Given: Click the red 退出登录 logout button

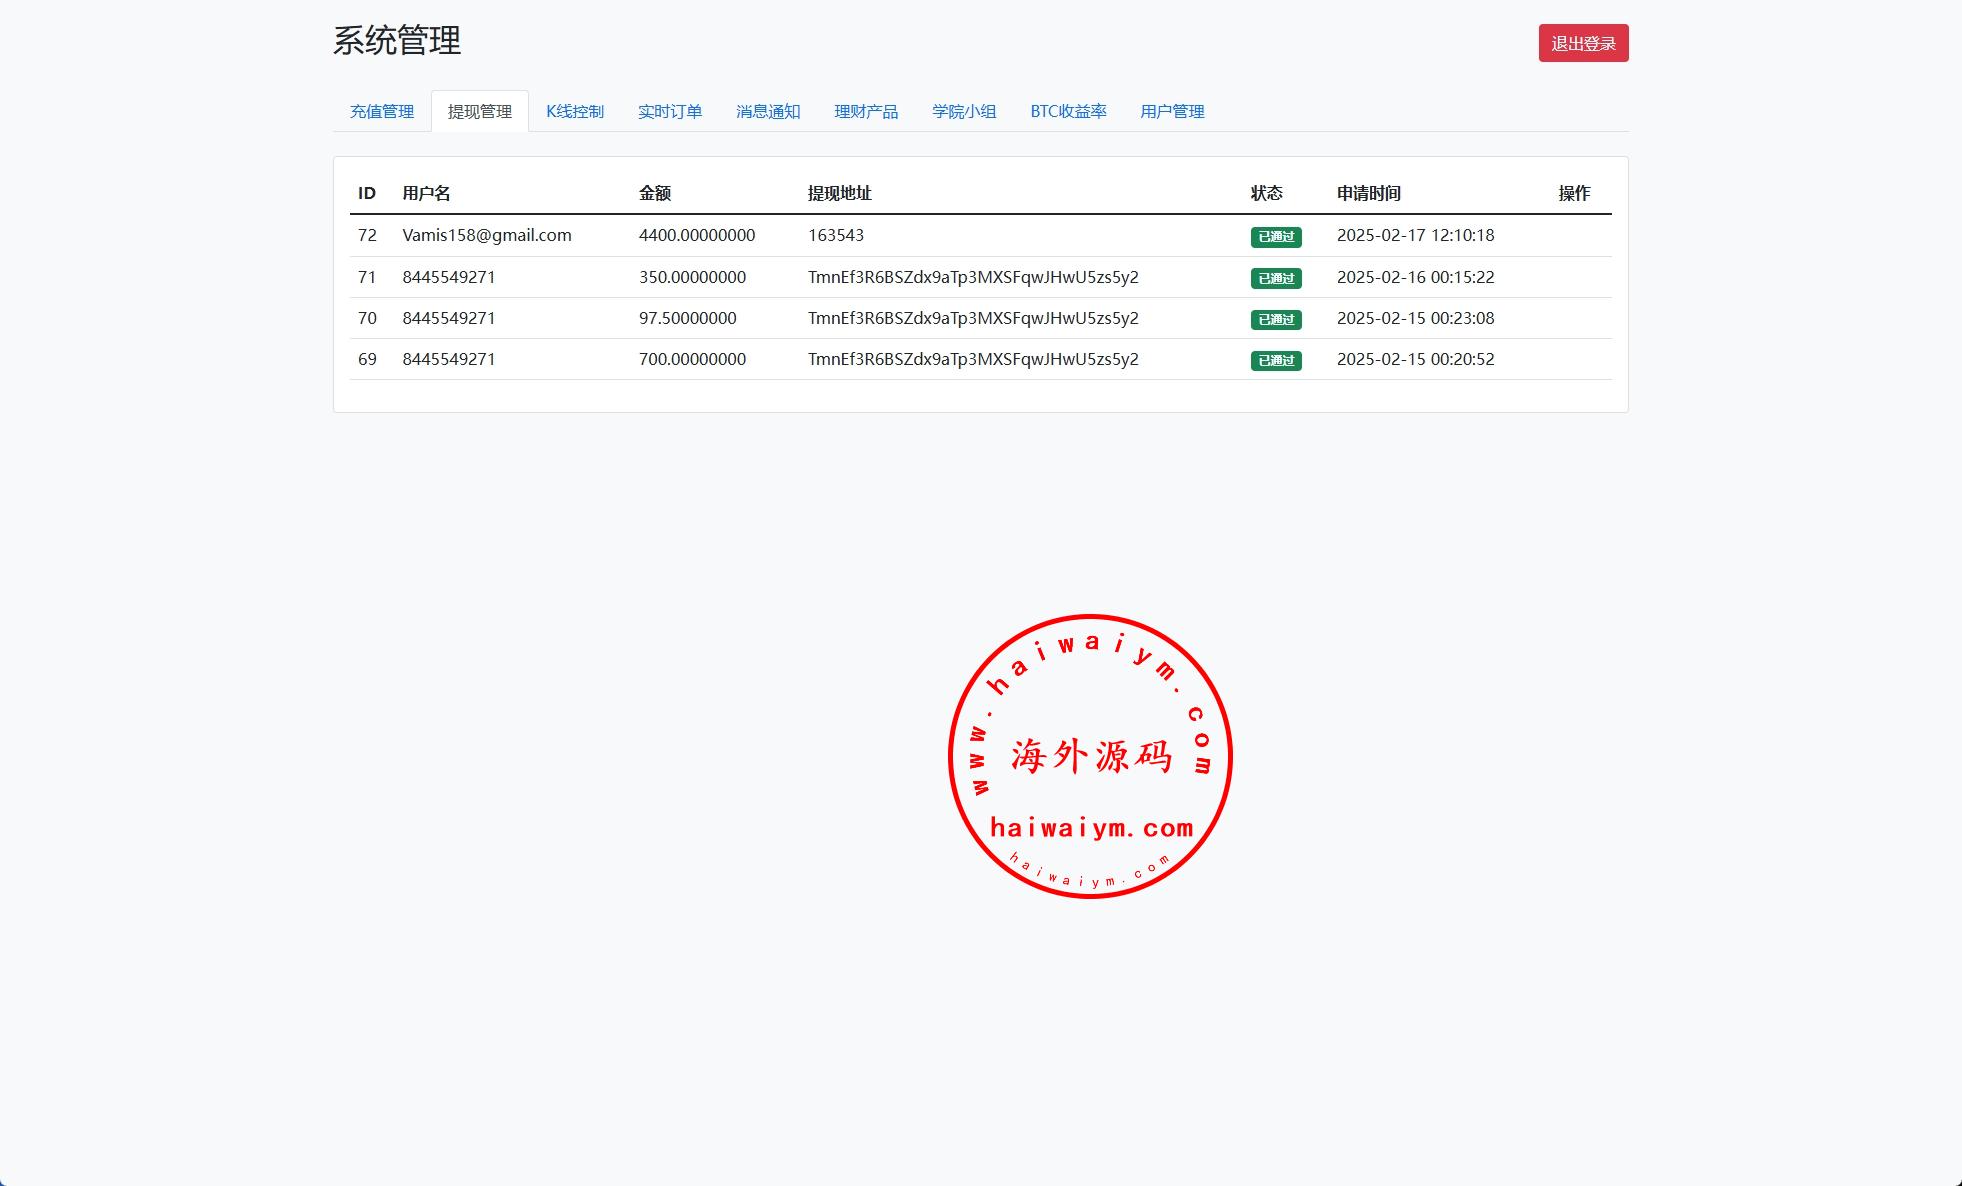Looking at the screenshot, I should pyautogui.click(x=1582, y=43).
